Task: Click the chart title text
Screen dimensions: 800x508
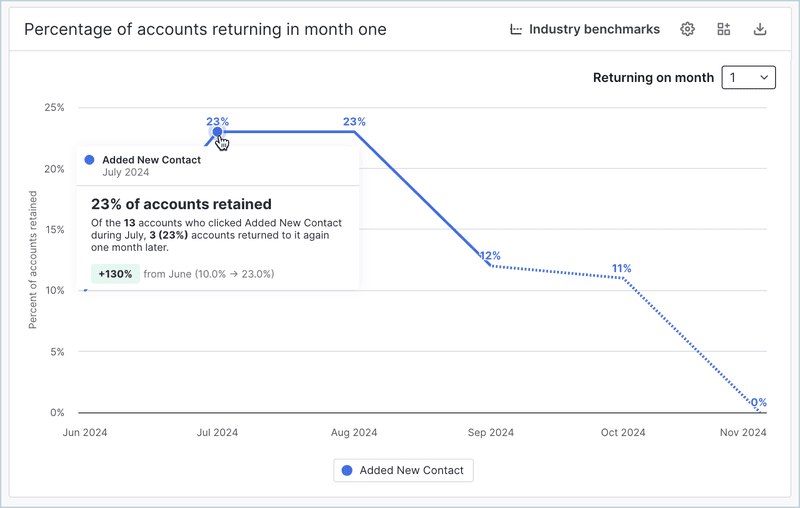Action: [205, 29]
